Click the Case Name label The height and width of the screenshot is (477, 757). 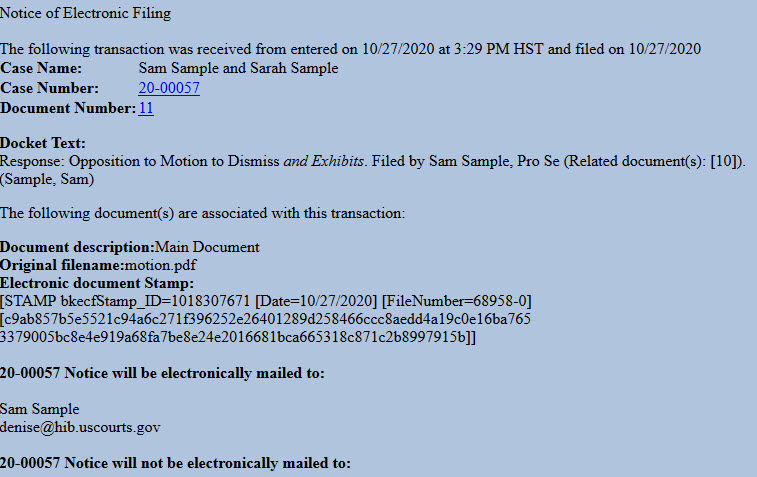click(41, 68)
